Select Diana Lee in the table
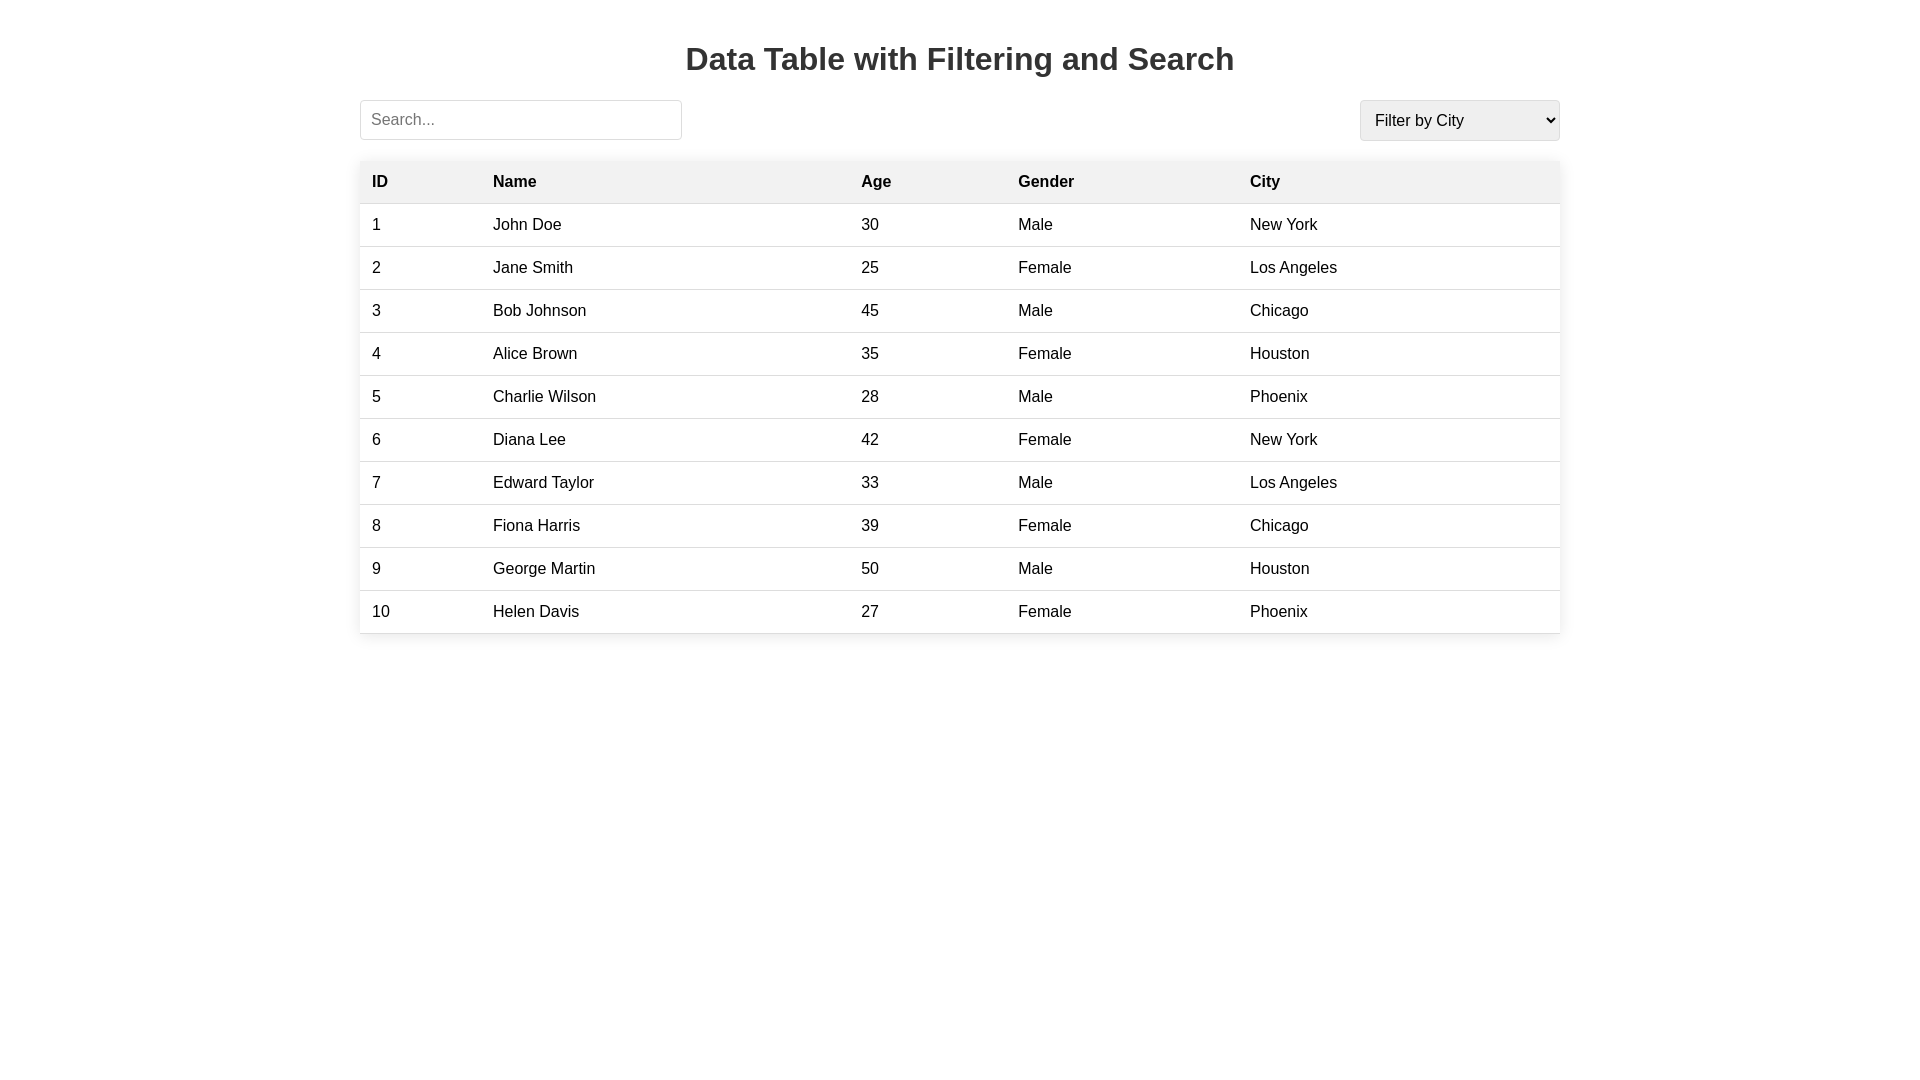 tap(529, 440)
